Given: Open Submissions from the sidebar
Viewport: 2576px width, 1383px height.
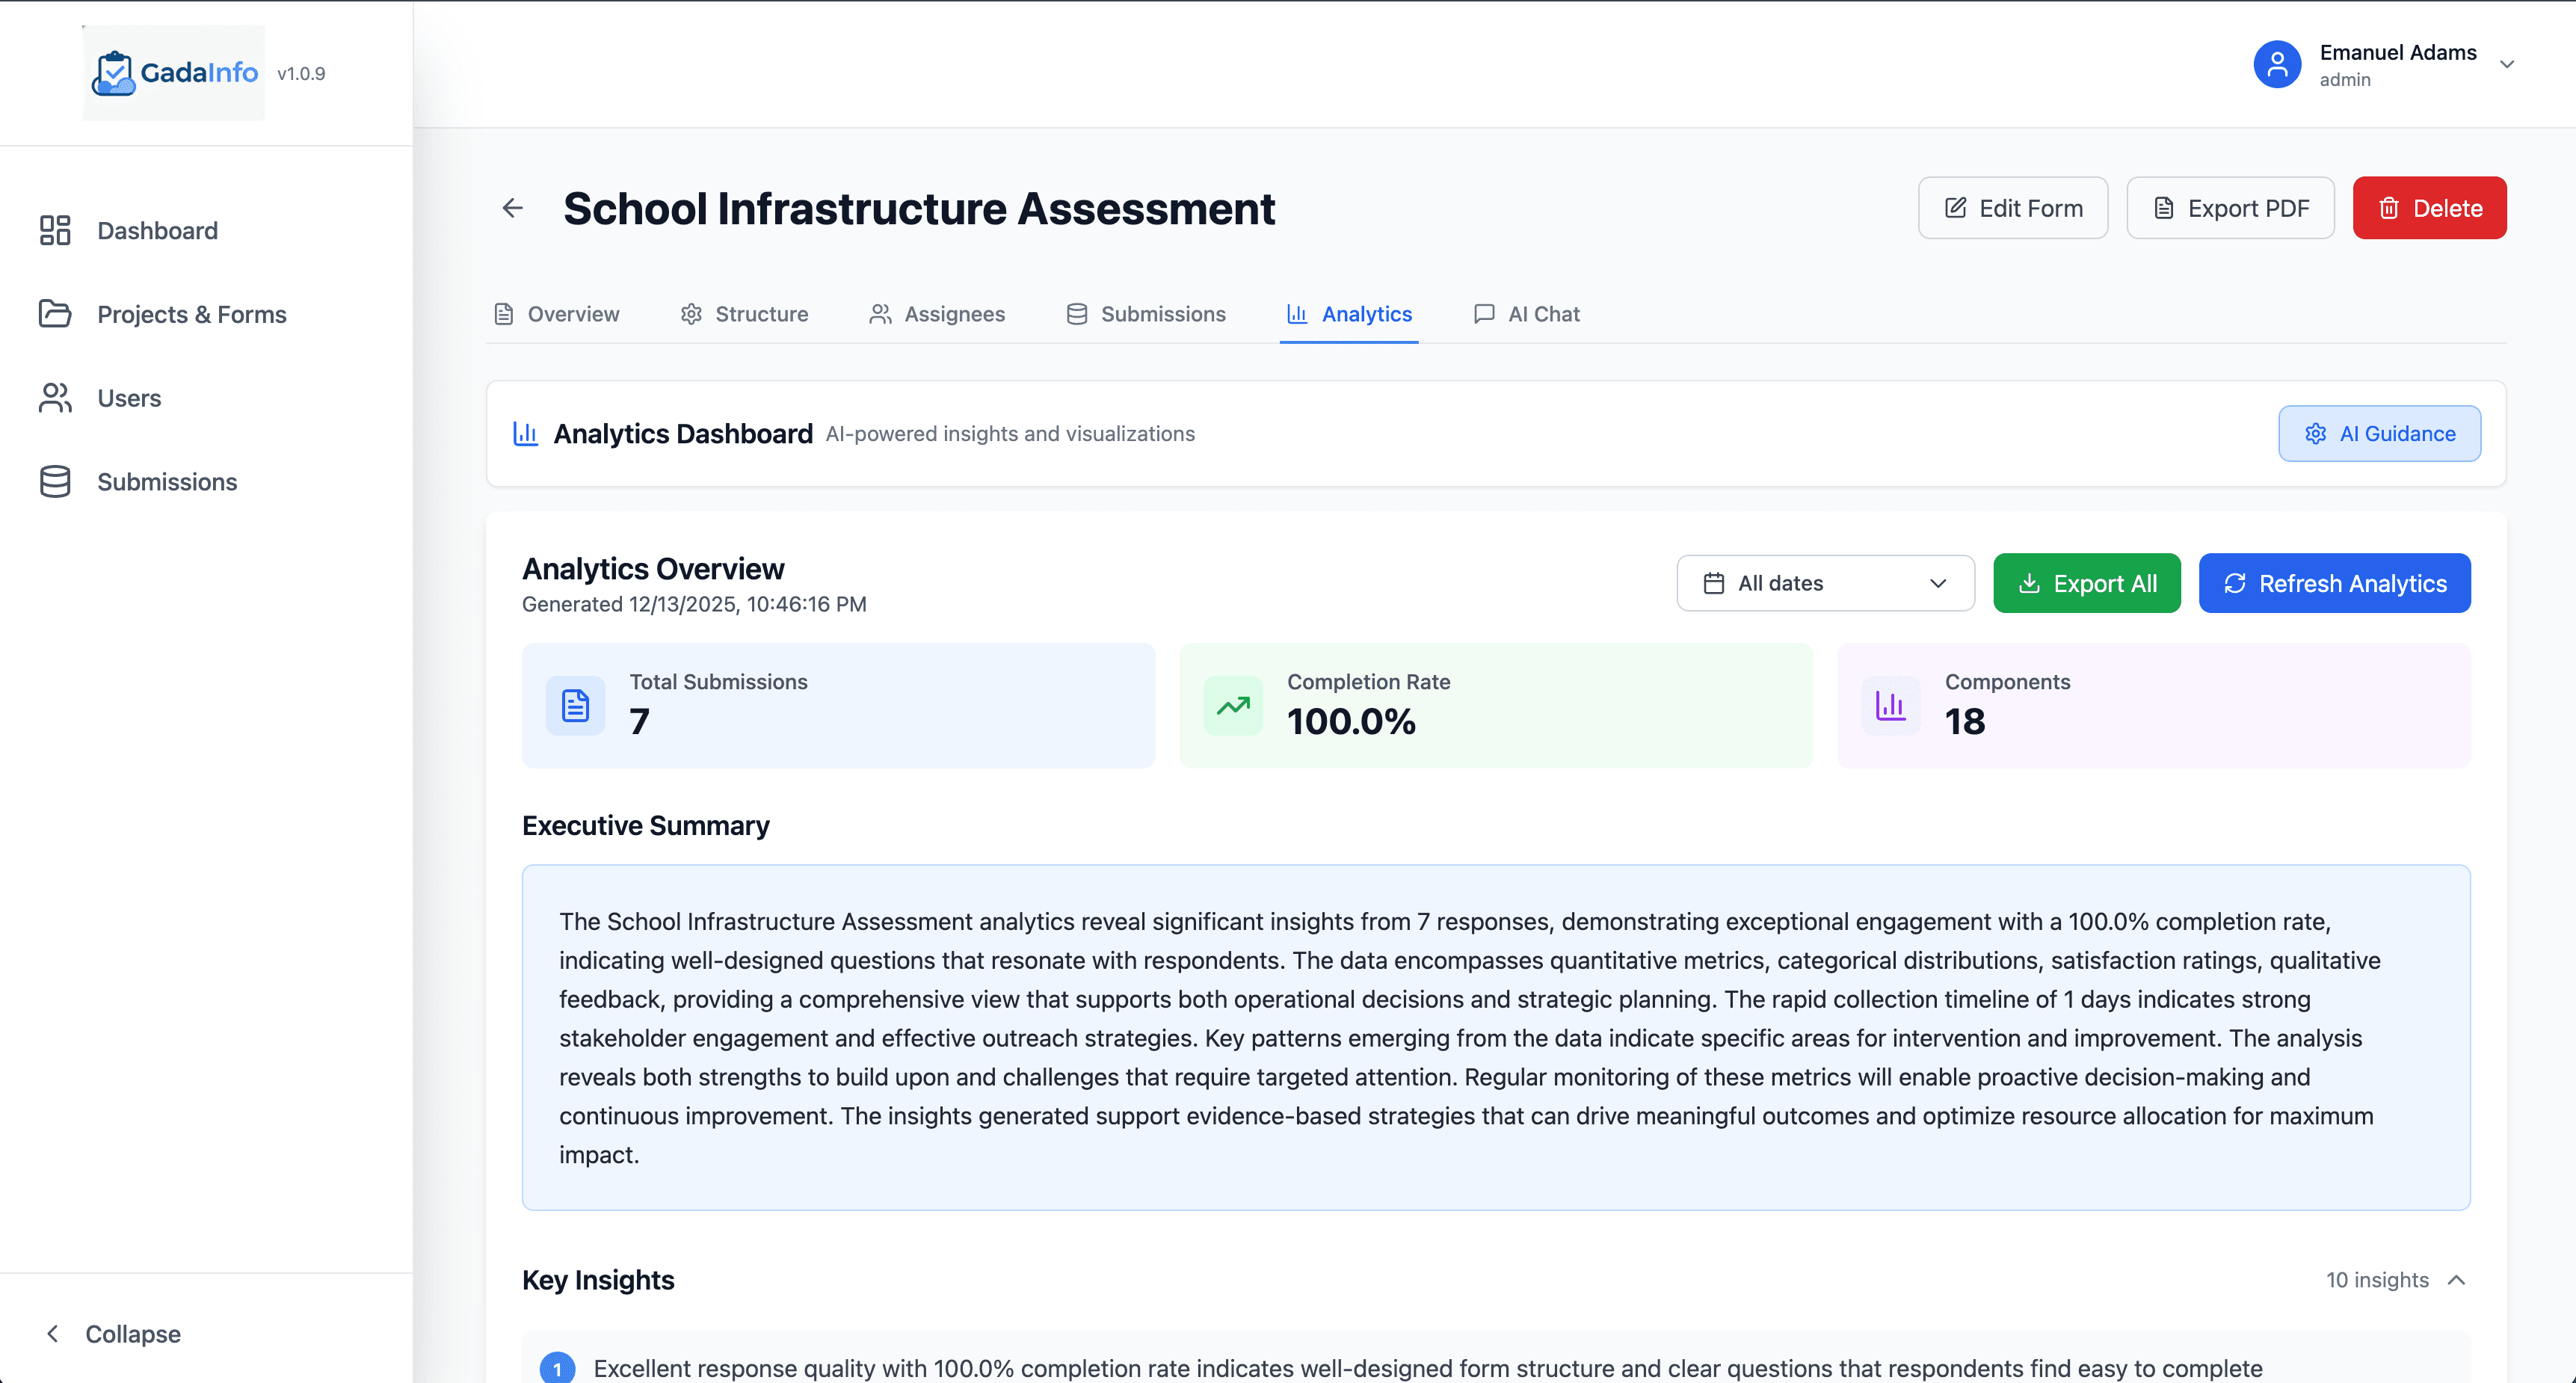Looking at the screenshot, I should pos(166,481).
